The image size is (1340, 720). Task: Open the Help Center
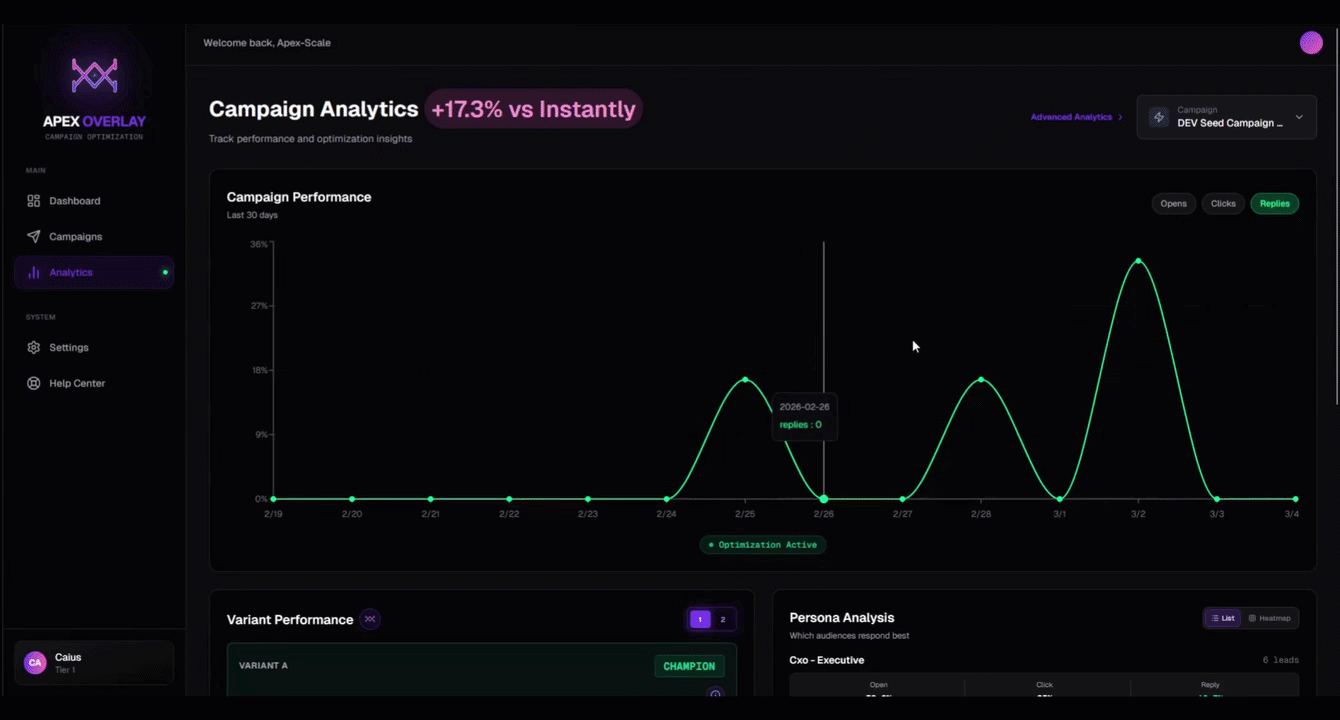(x=74, y=383)
